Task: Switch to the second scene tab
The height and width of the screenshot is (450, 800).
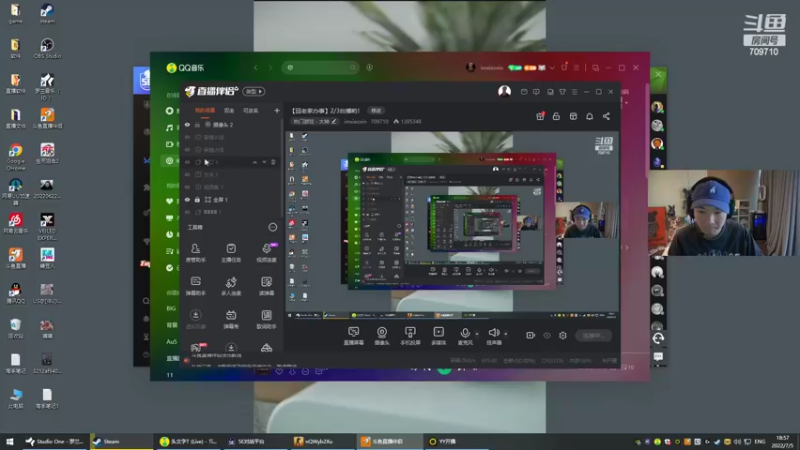Action: [x=229, y=110]
